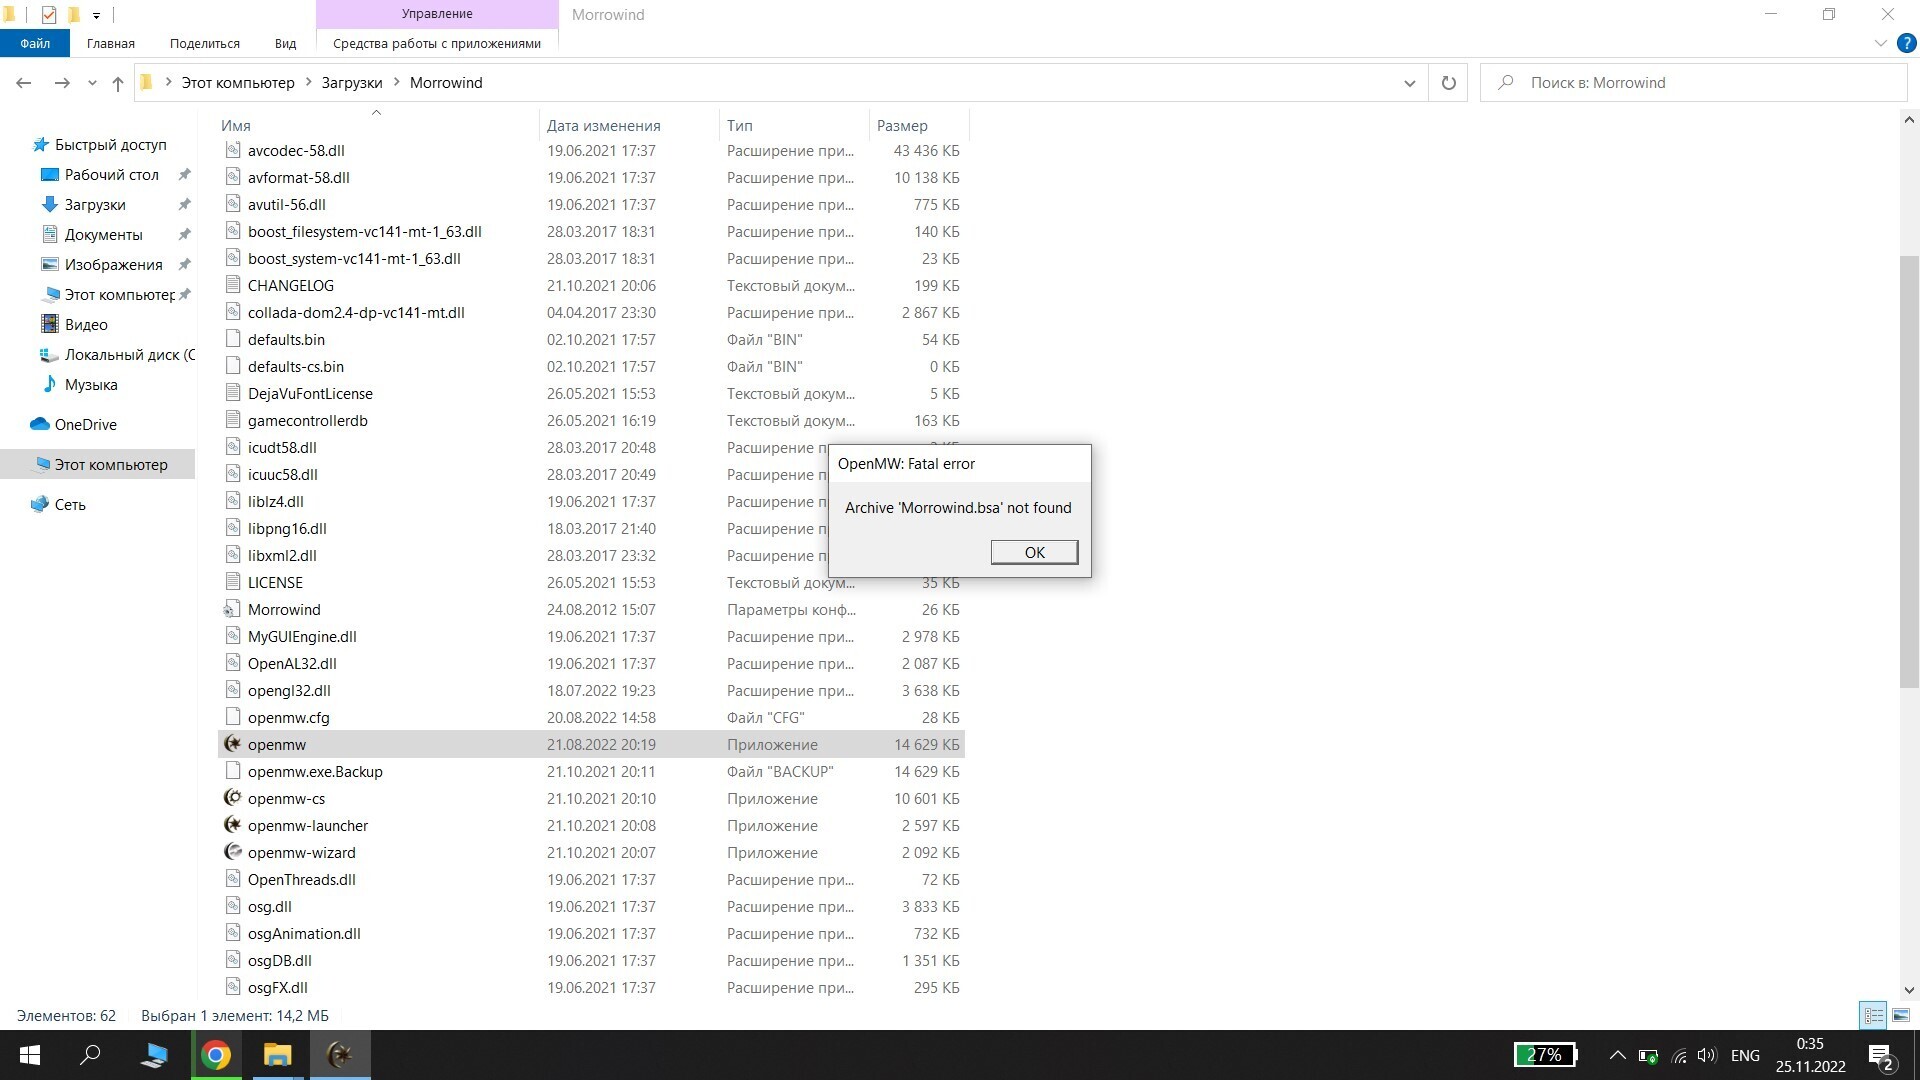Click properties checkmark in quick access toolbar
The height and width of the screenshot is (1080, 1920).
[48, 14]
